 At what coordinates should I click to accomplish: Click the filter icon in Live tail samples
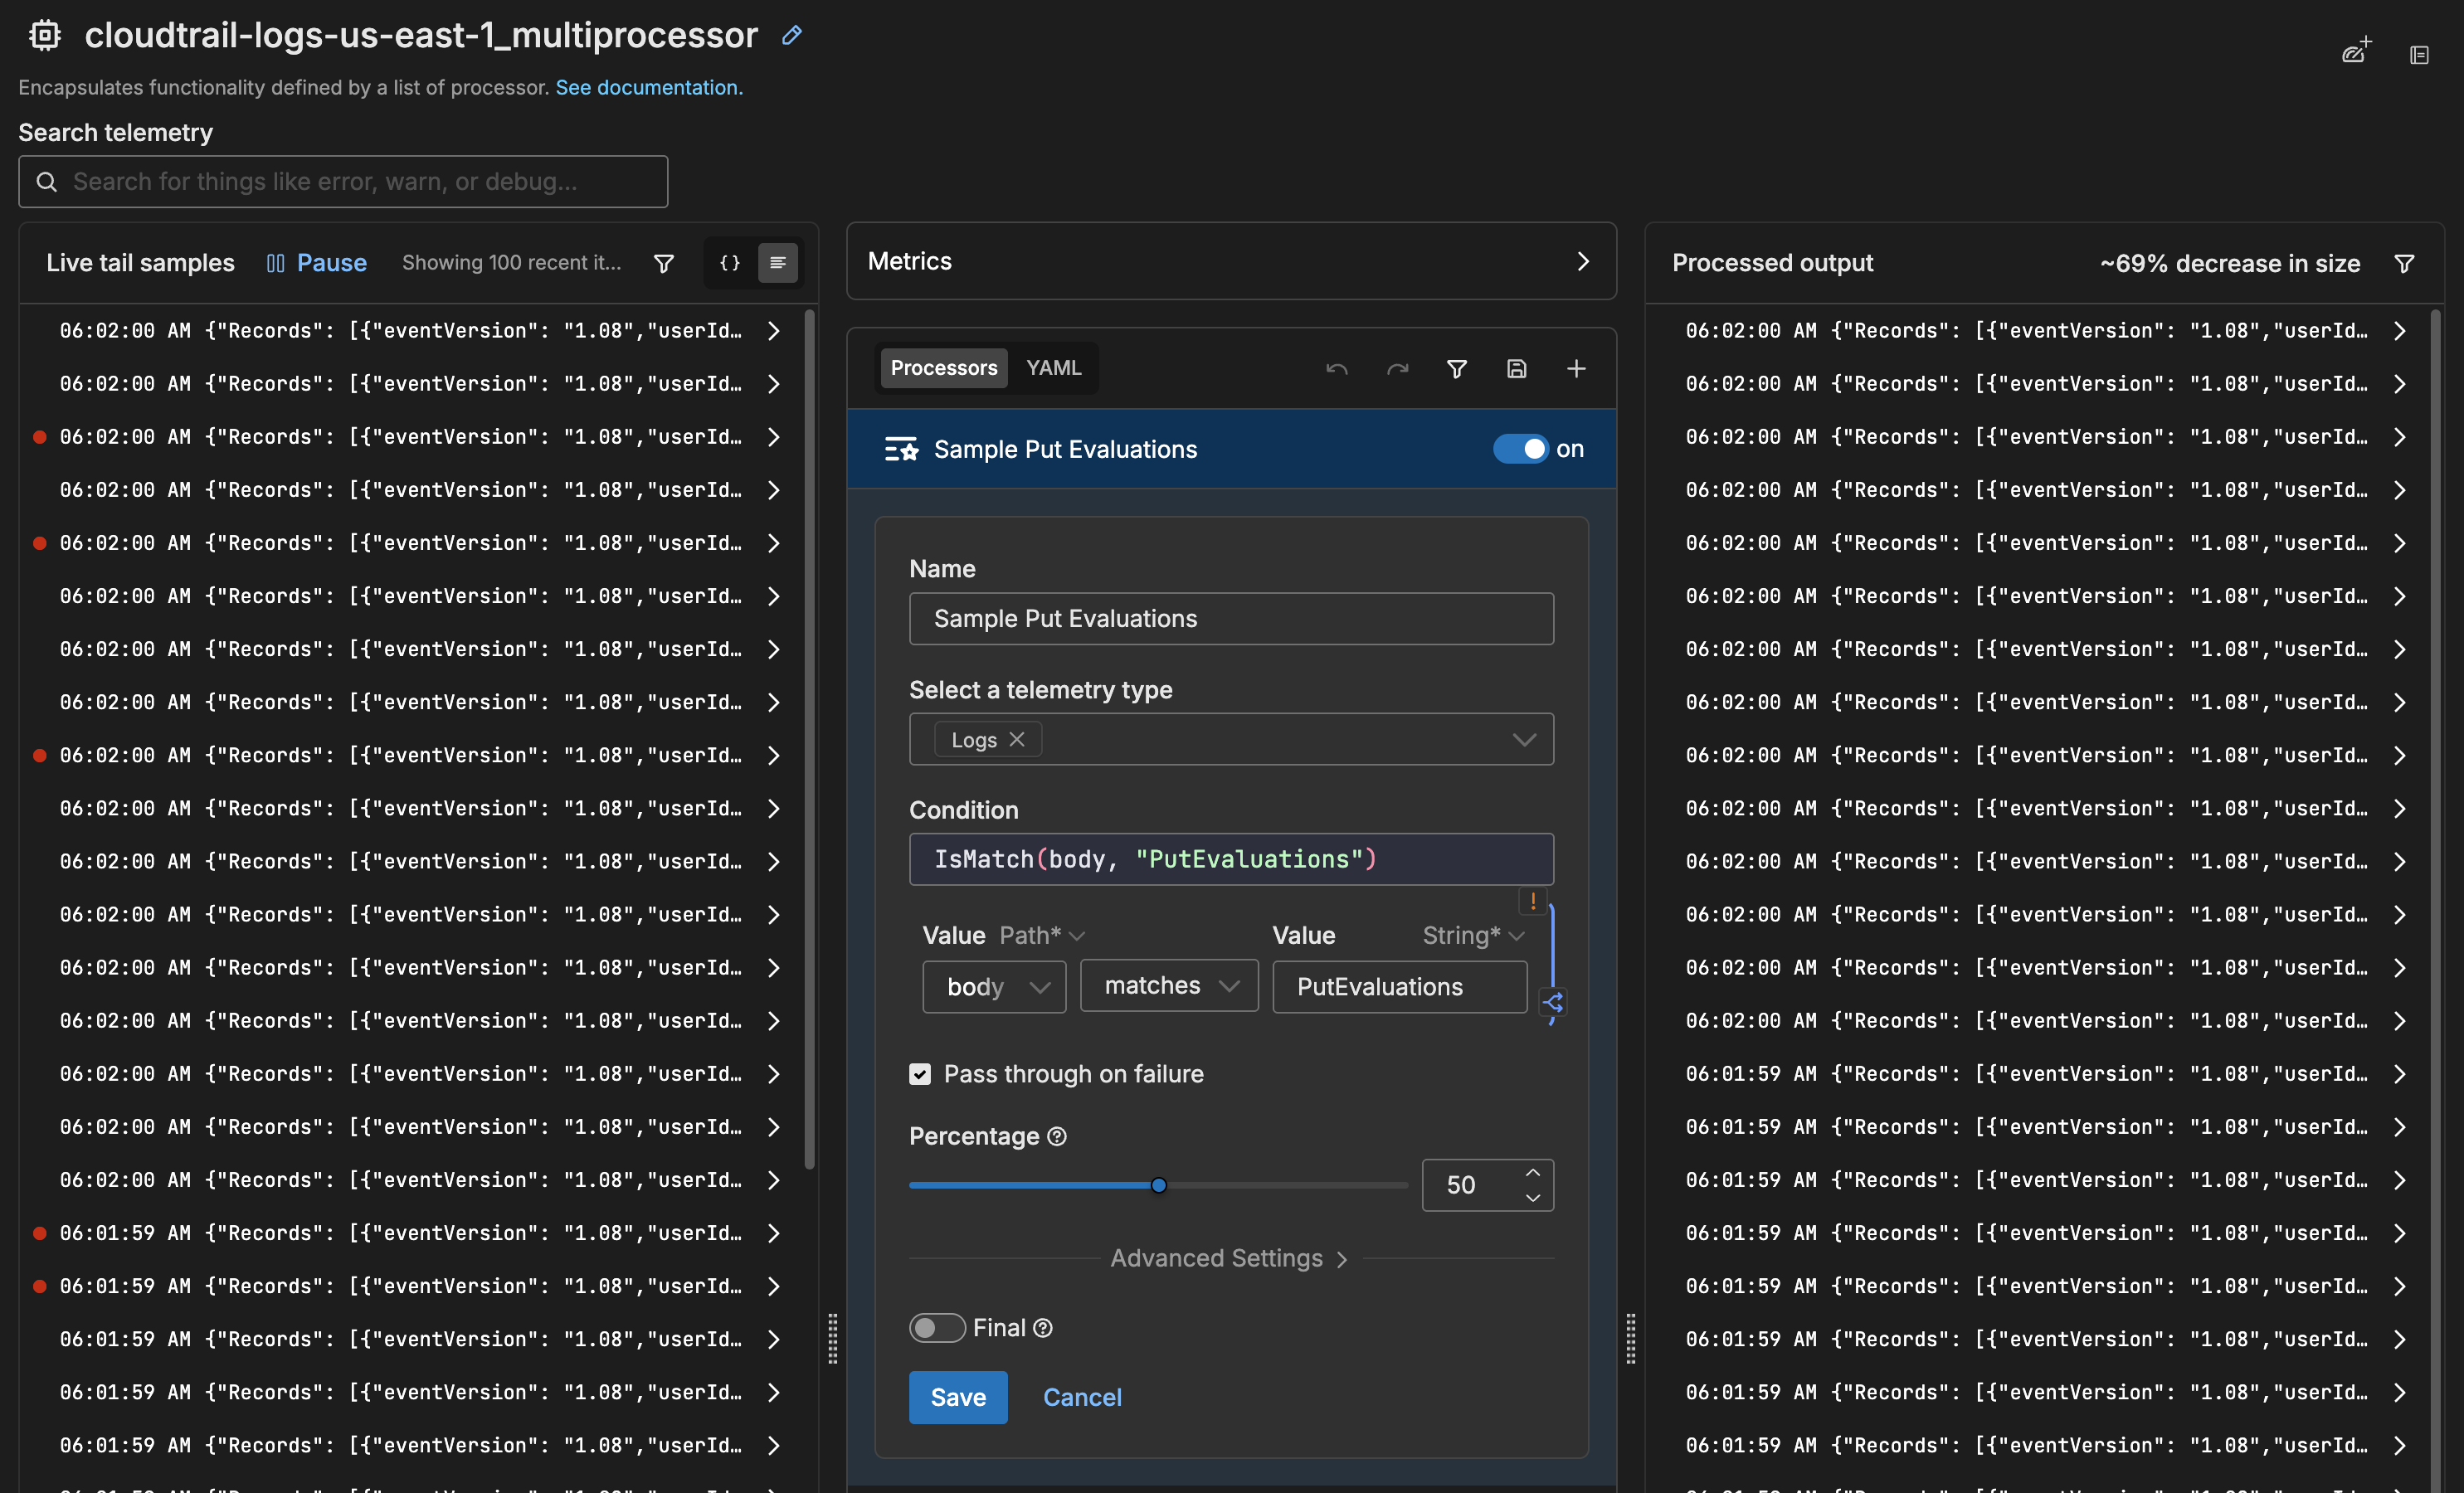pyautogui.click(x=664, y=263)
